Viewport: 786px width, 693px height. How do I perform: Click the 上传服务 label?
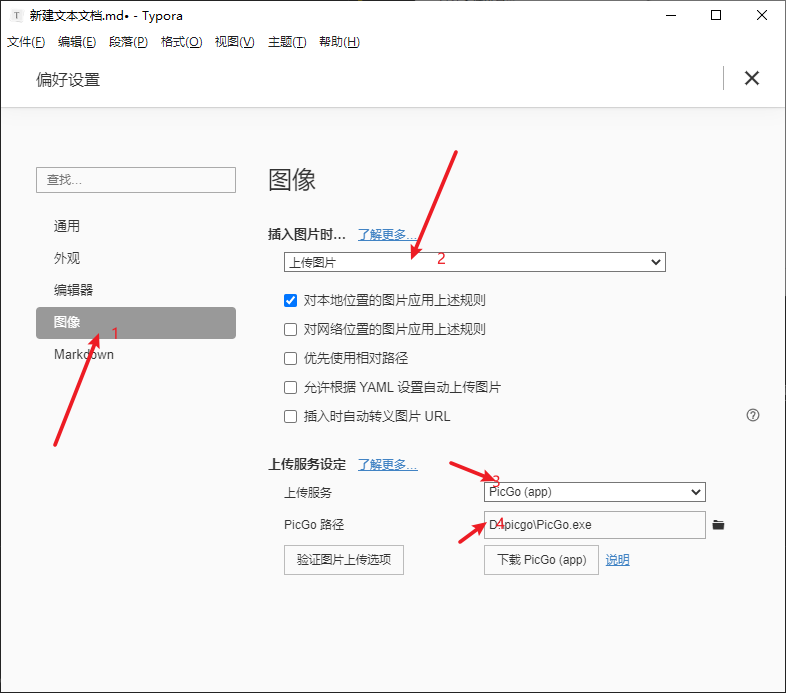point(308,493)
